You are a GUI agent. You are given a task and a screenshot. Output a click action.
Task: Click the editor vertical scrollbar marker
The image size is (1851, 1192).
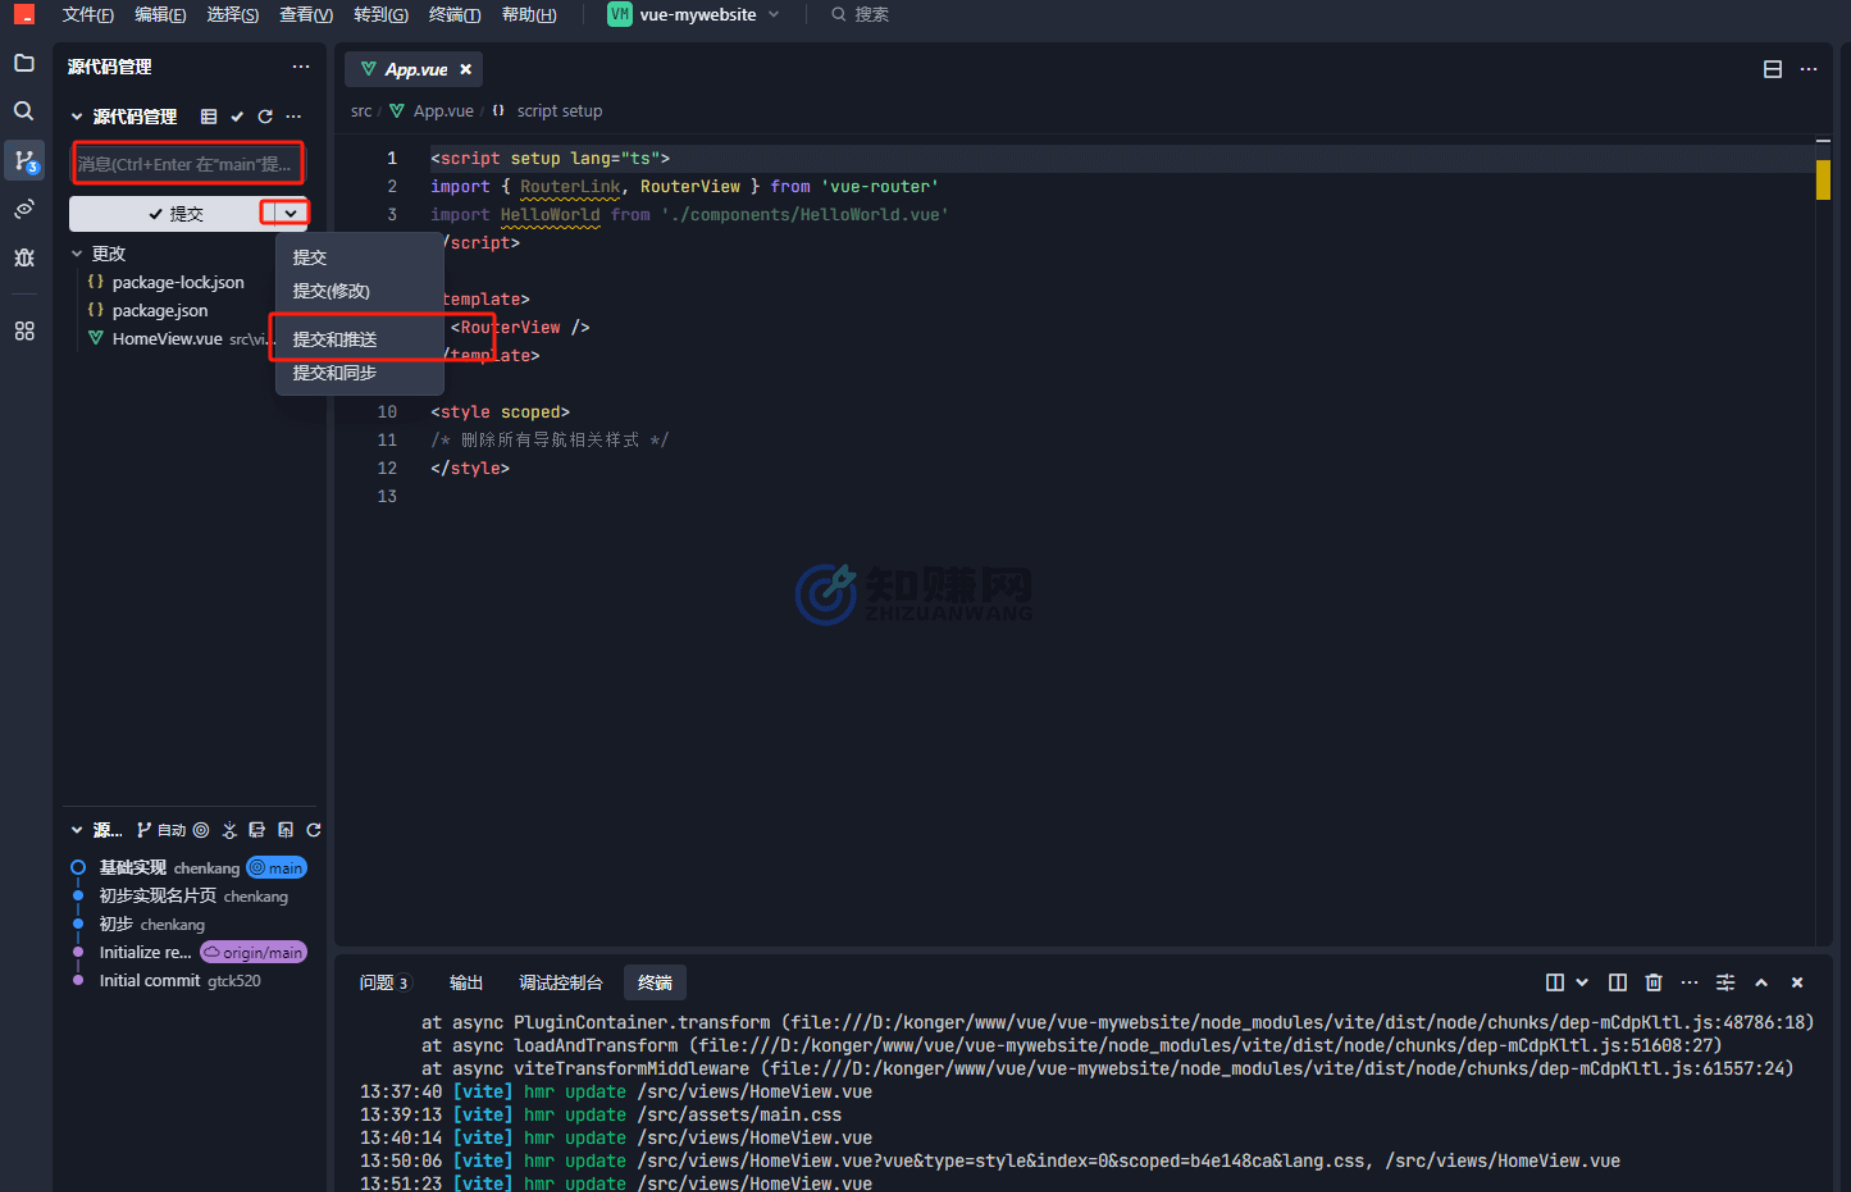click(x=1823, y=181)
